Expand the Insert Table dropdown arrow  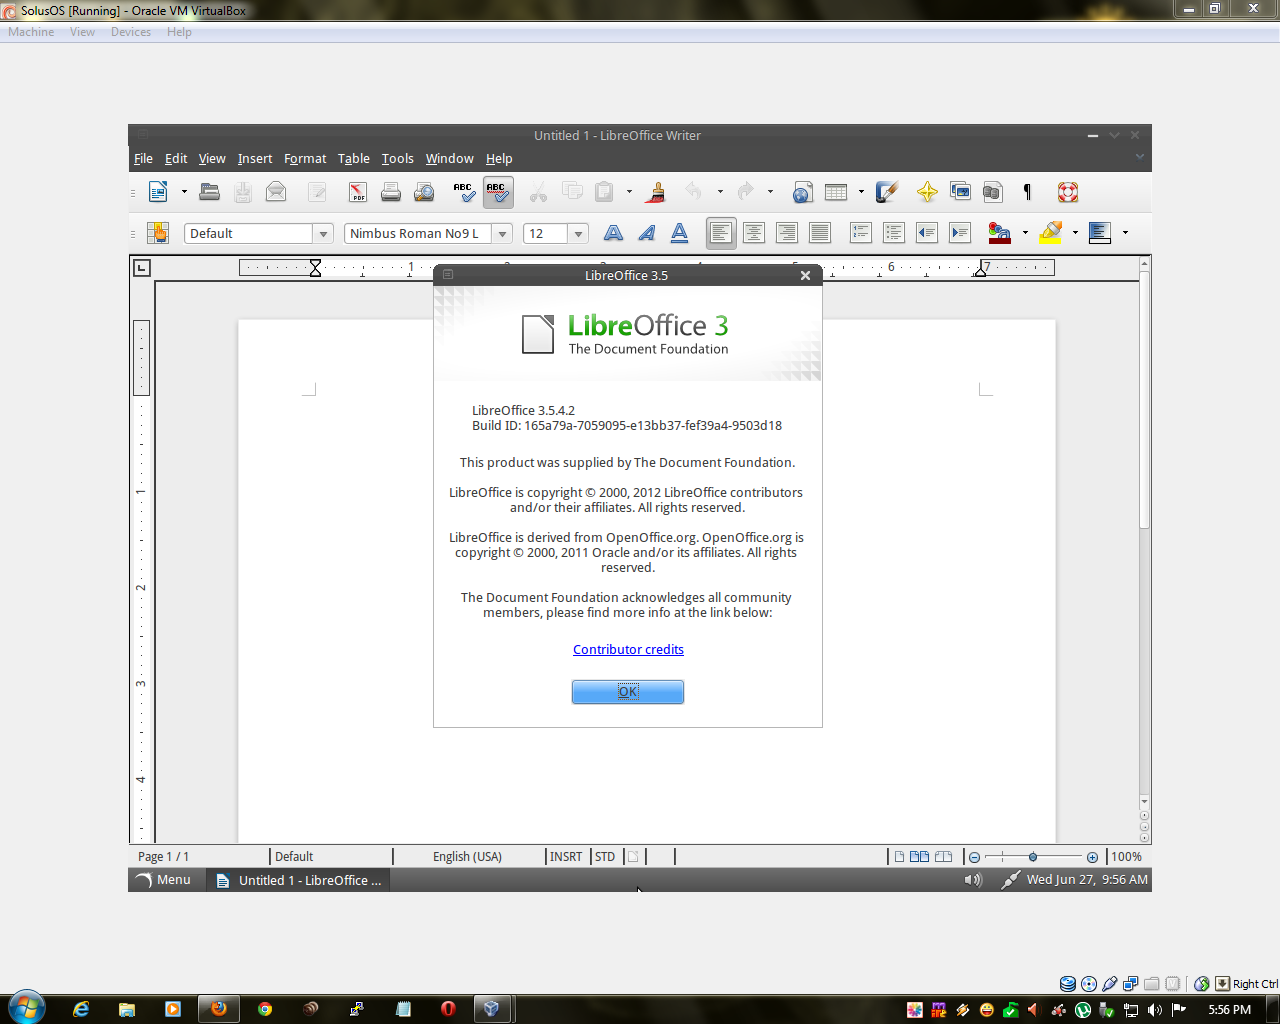click(x=861, y=192)
